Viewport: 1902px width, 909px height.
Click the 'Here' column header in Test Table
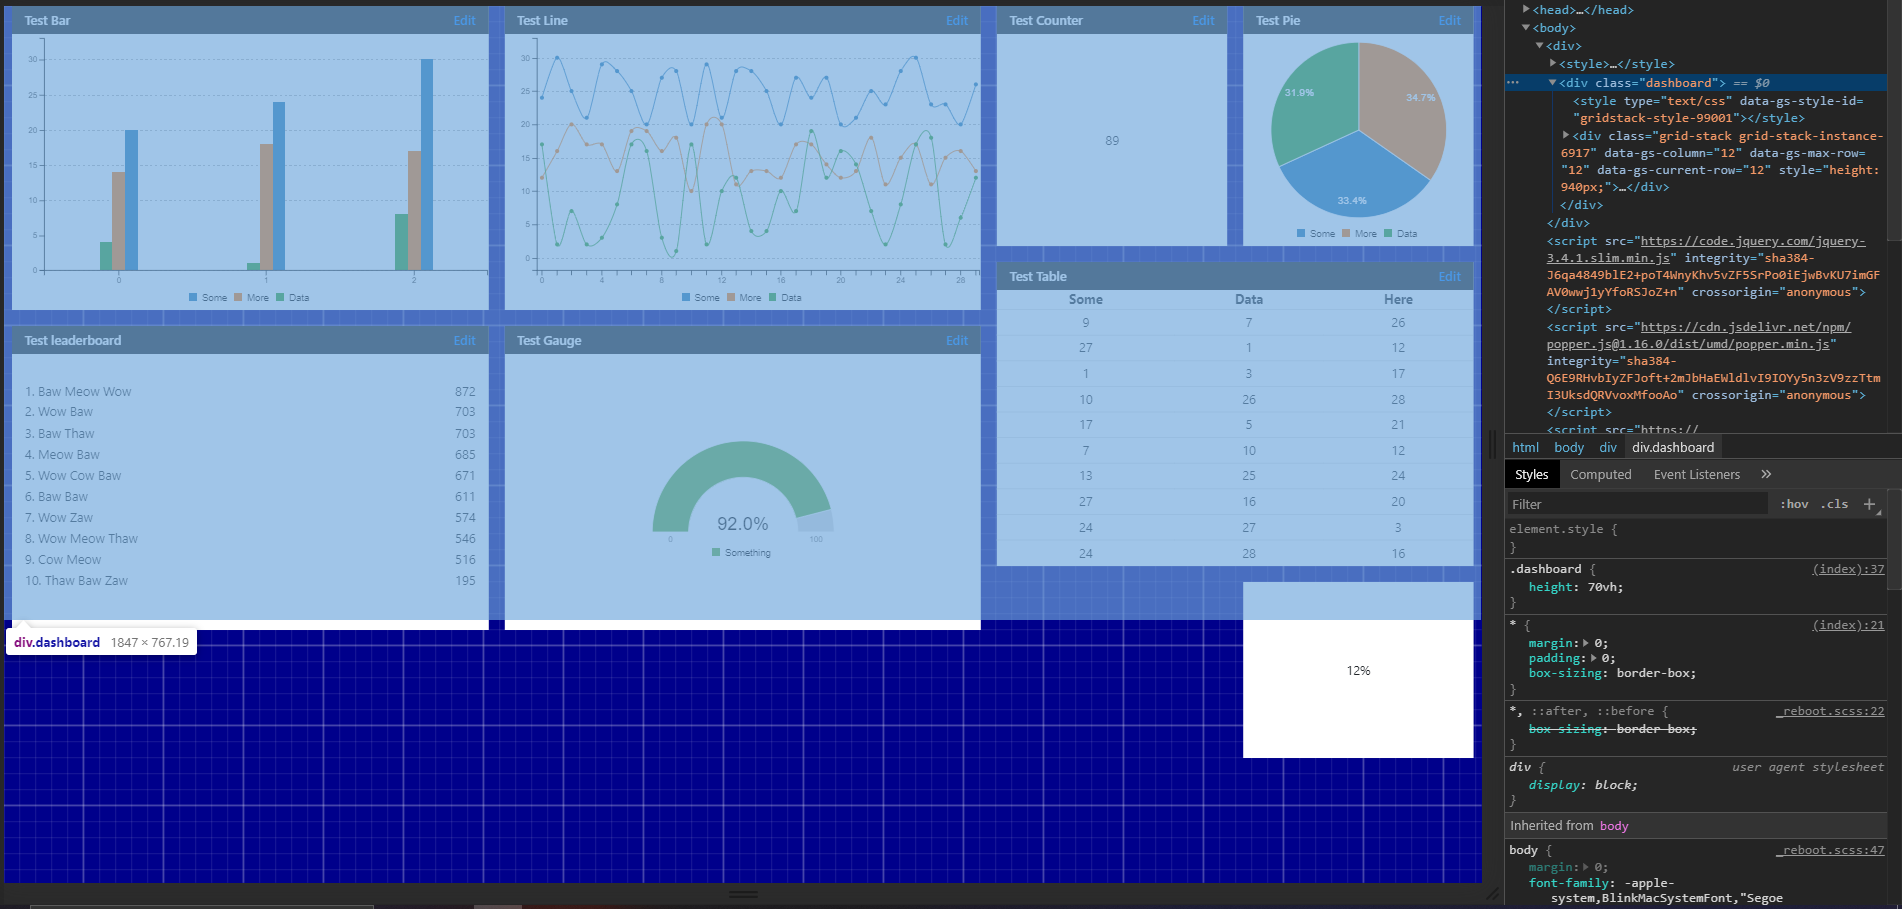[x=1398, y=299]
